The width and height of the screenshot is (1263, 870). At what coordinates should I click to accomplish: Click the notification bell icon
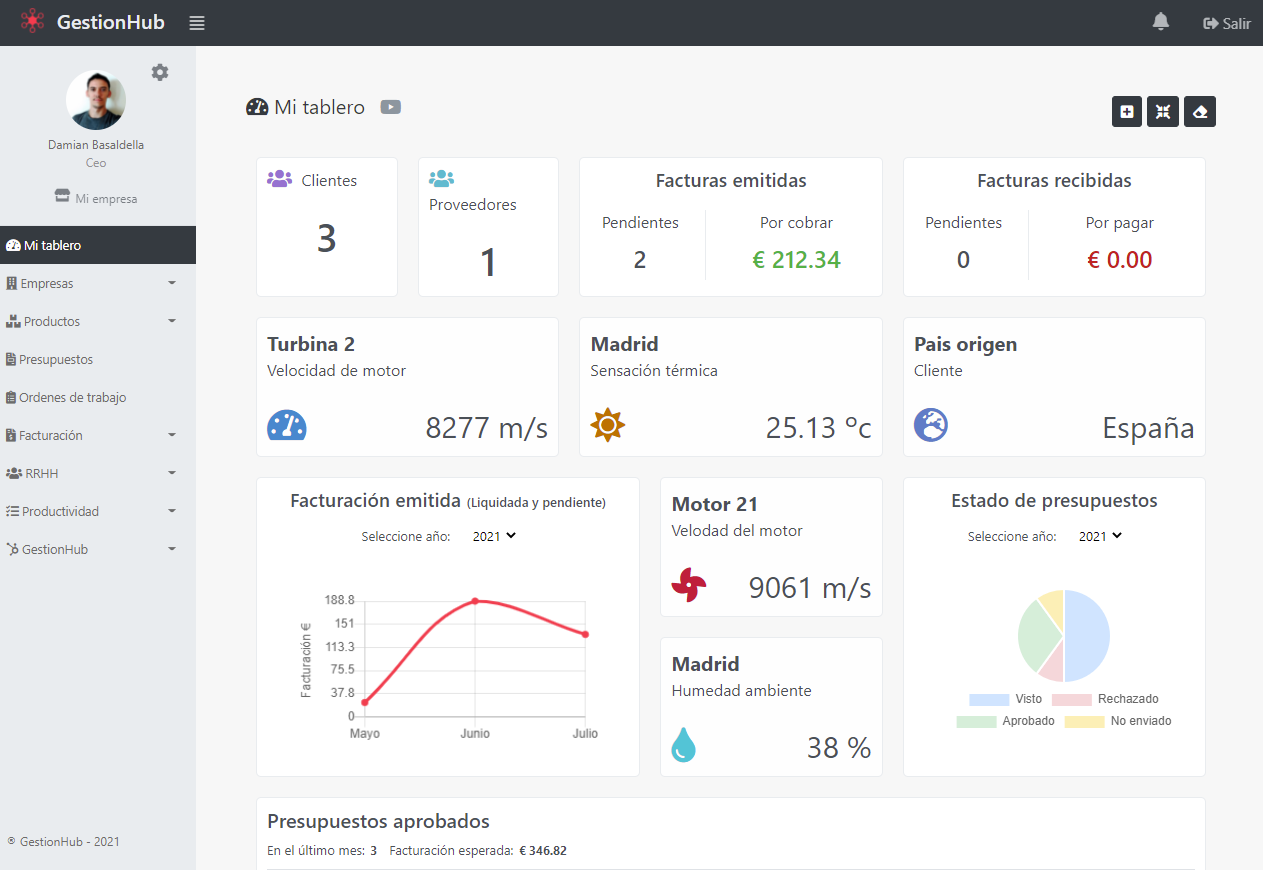[1160, 22]
